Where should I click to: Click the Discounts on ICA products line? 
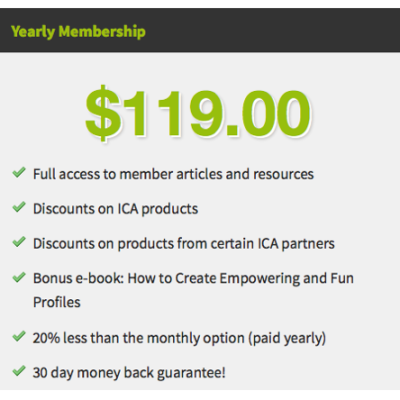click(x=116, y=209)
